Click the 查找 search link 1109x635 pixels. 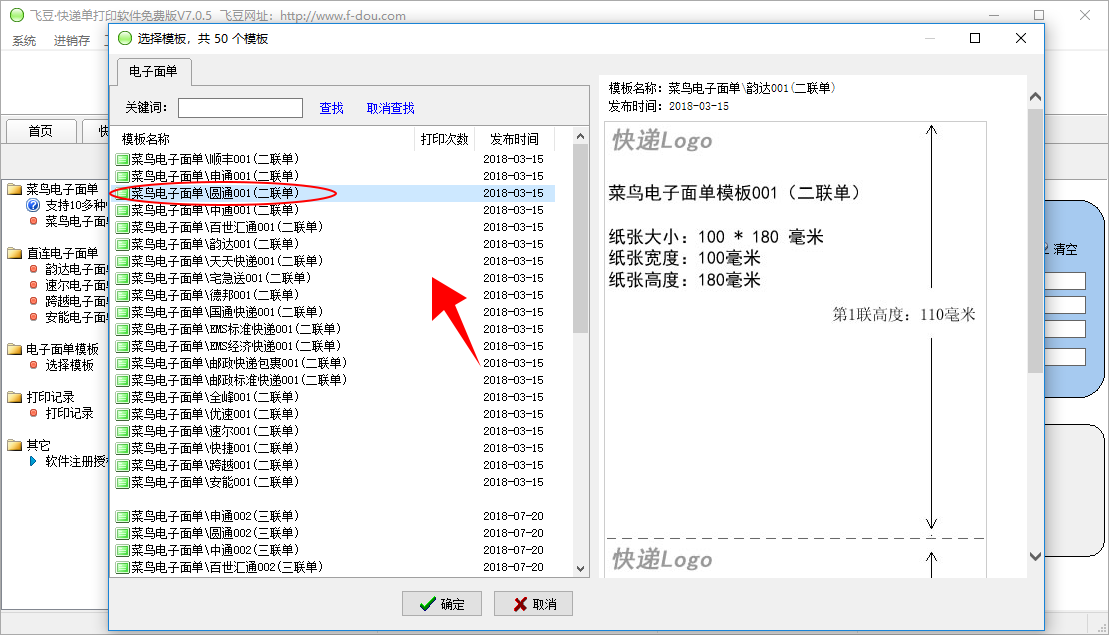pos(331,108)
